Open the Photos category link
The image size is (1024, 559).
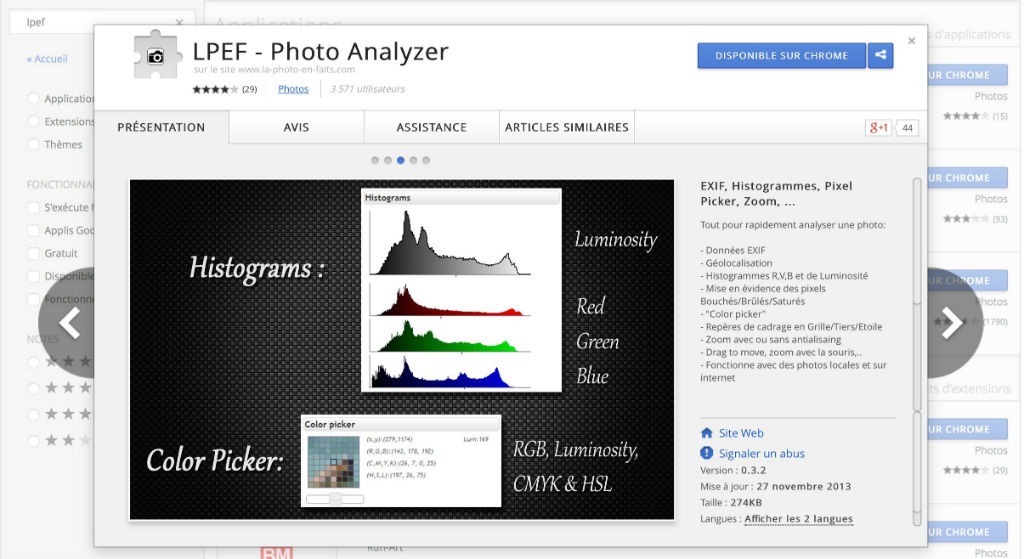click(293, 89)
